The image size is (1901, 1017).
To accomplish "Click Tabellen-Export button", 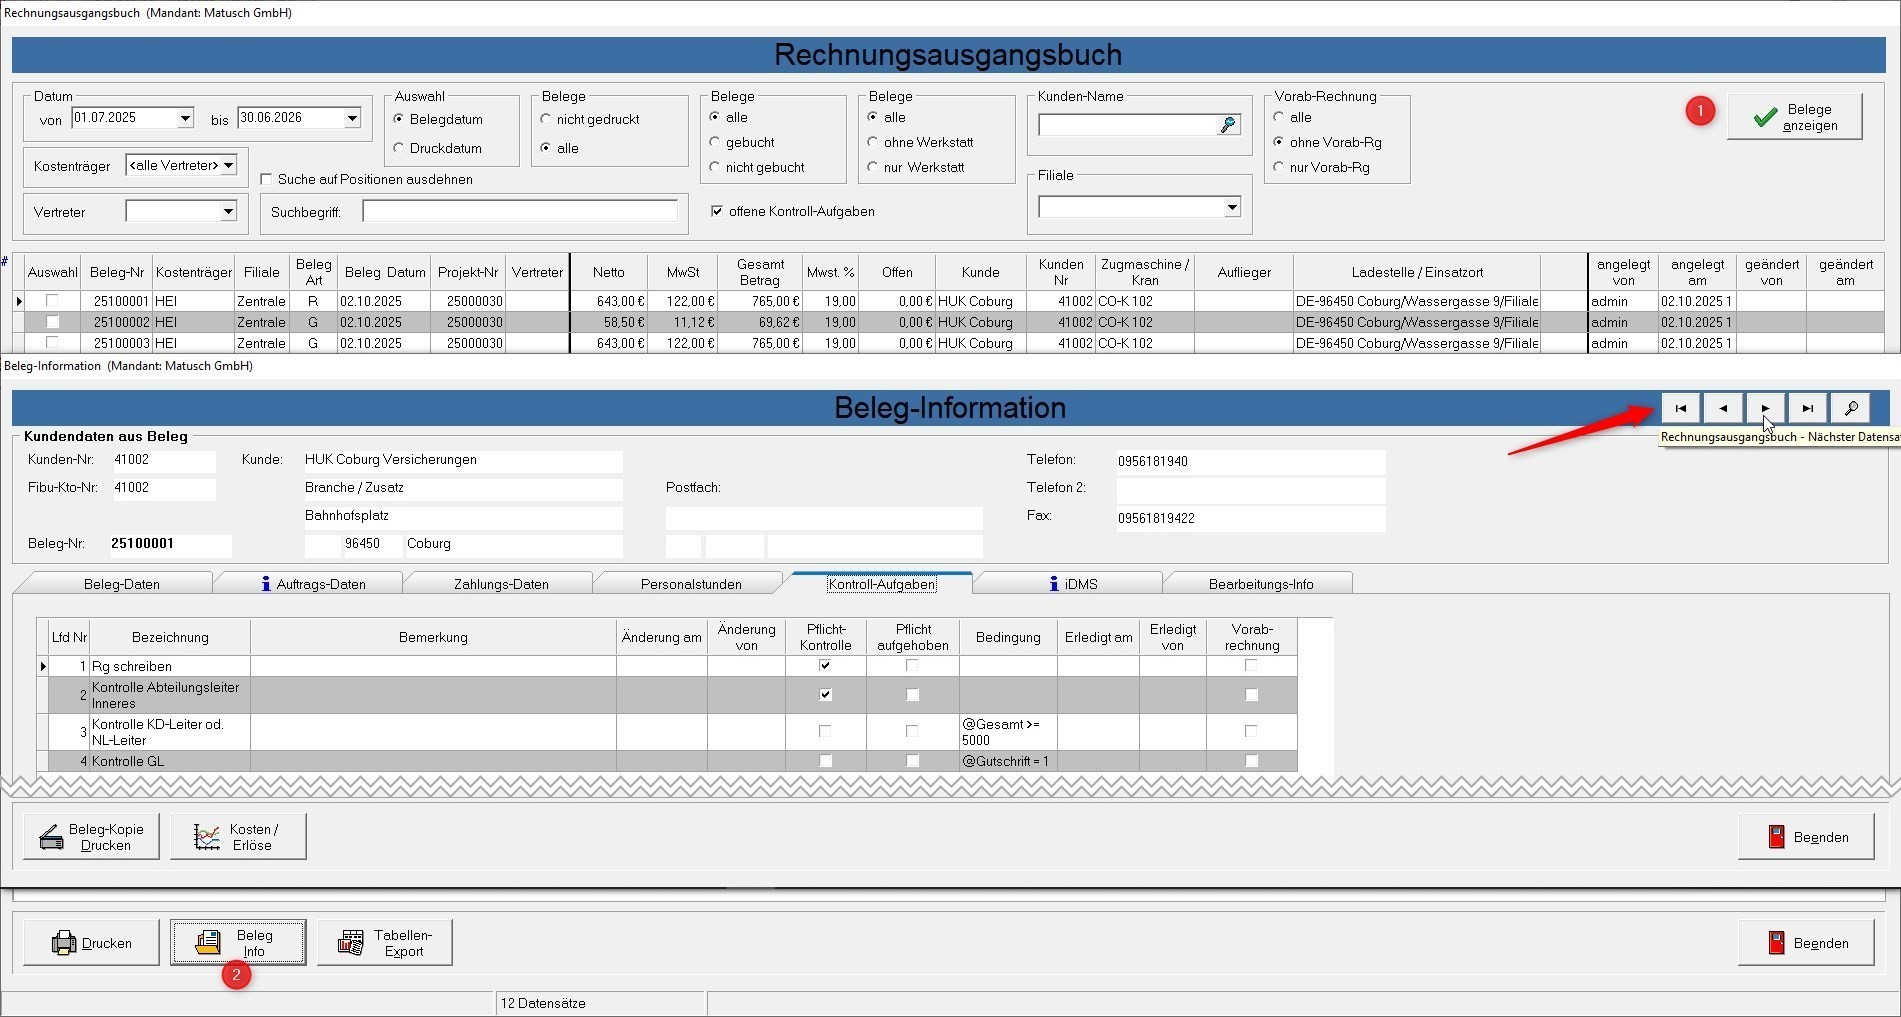I will point(385,943).
